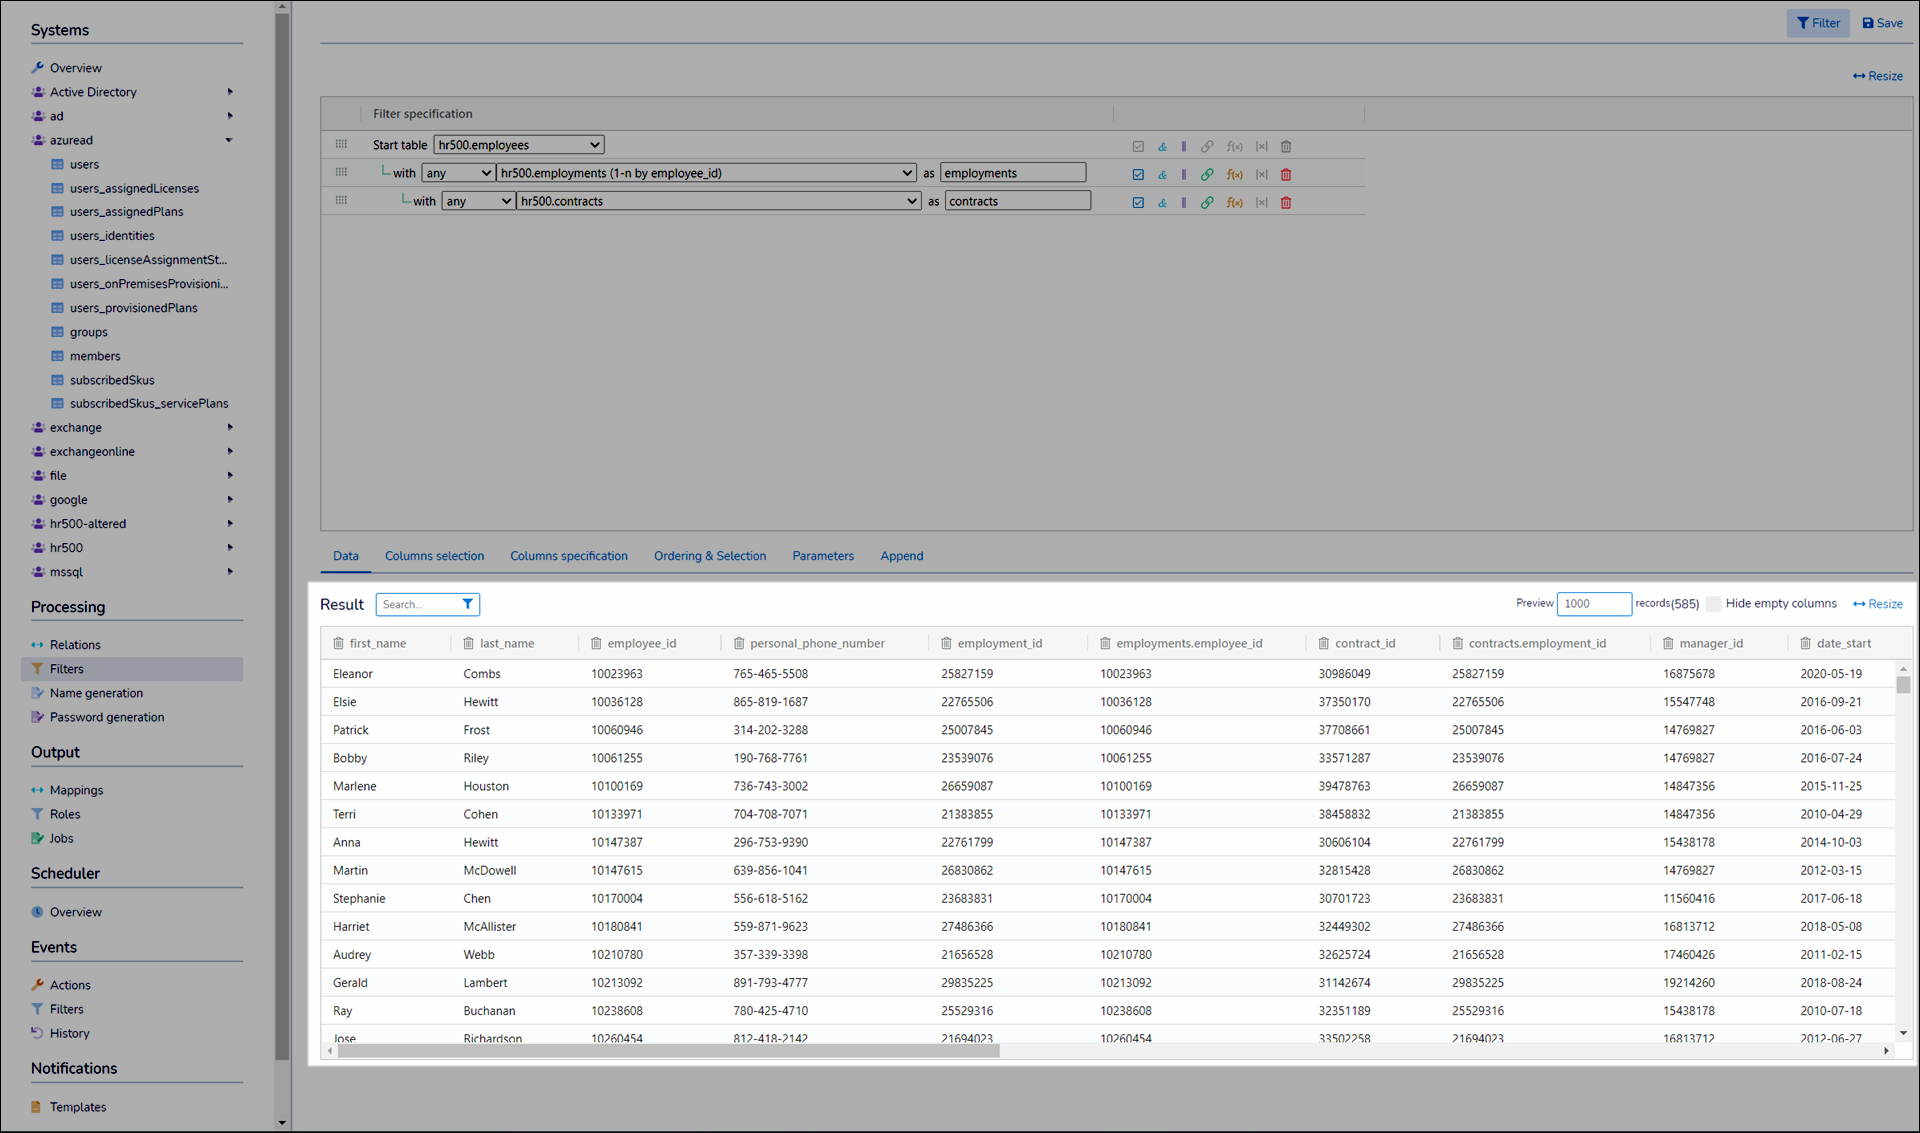This screenshot has height=1133, width=1920.
Task: Open Name generation in Processing
Action: point(96,693)
